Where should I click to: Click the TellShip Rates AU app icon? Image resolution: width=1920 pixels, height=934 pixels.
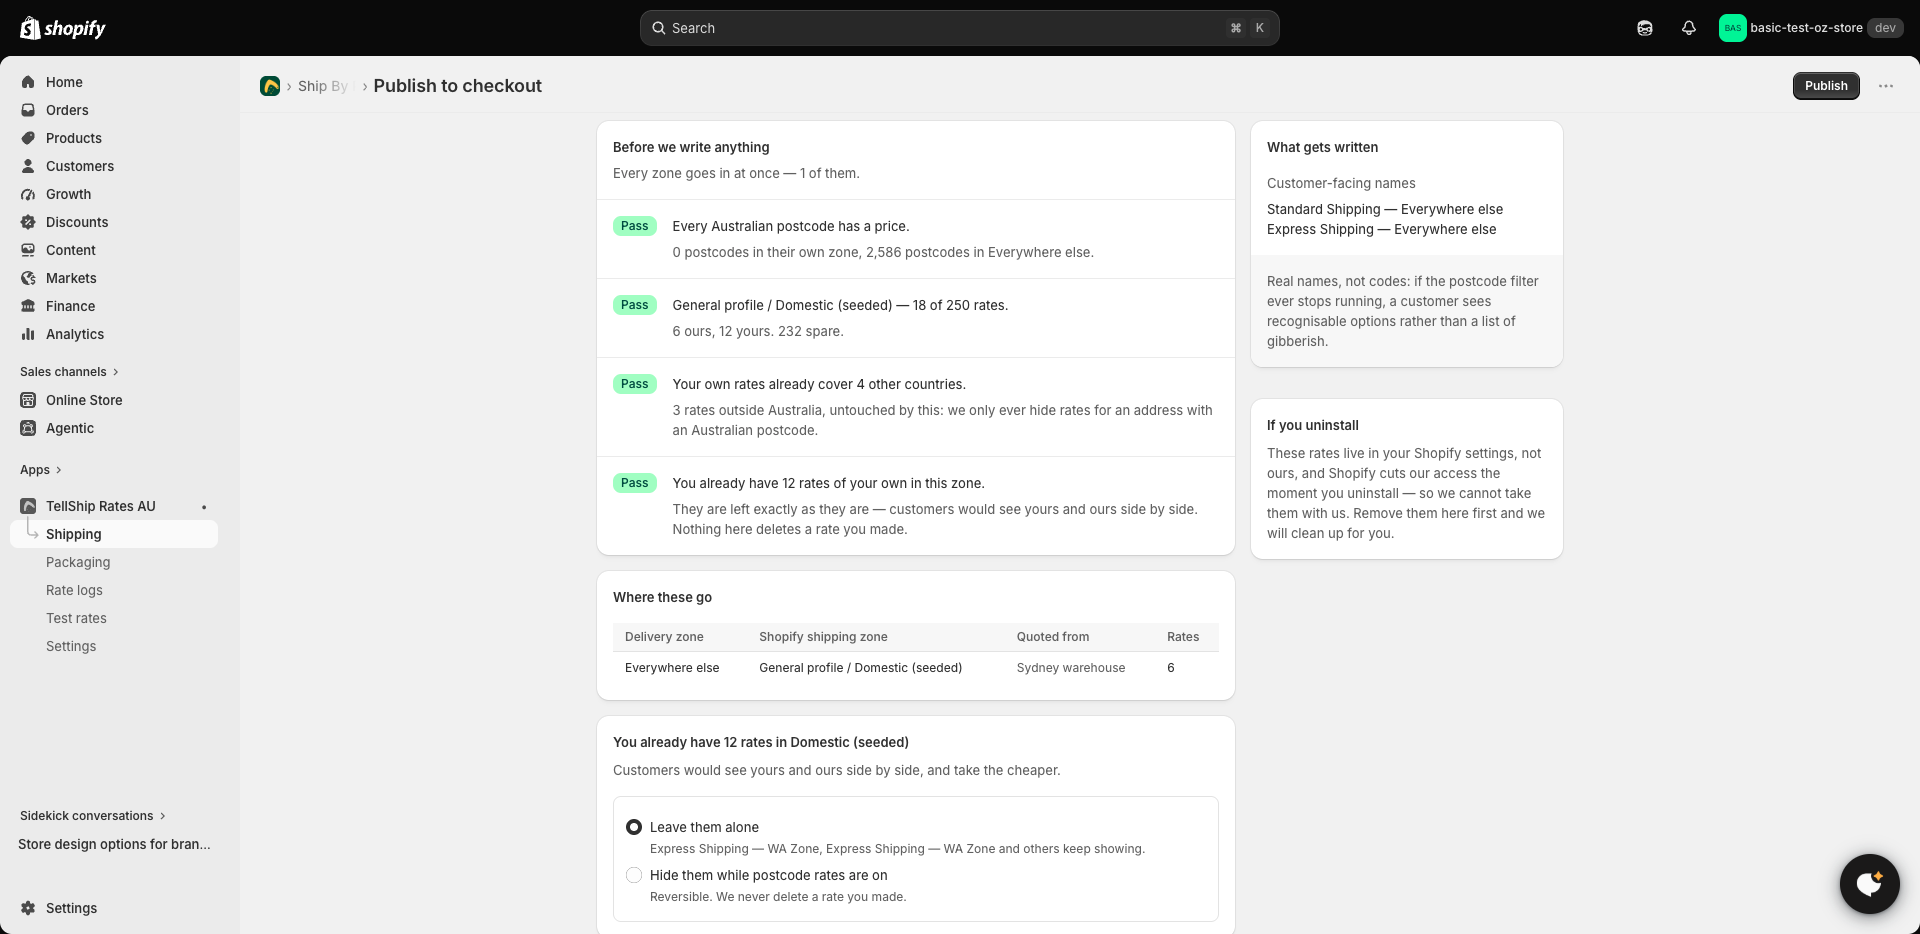(28, 506)
